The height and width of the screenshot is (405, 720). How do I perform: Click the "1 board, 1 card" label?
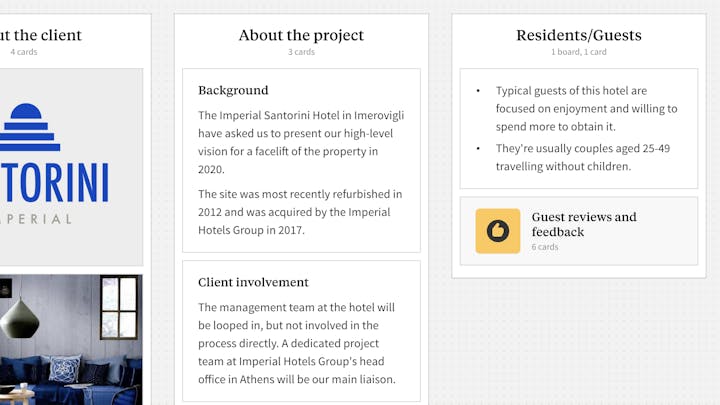coord(578,52)
